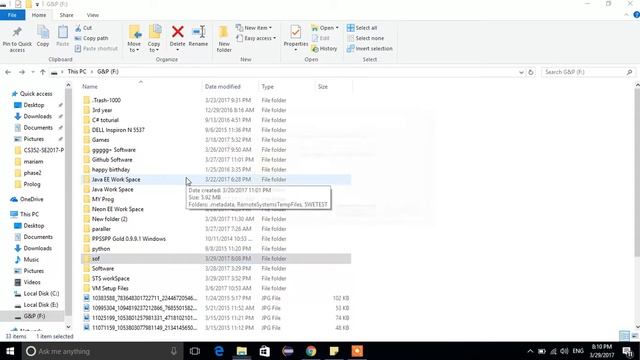
Task: Open Music in navigation pane
Action: click(x=31, y=260)
